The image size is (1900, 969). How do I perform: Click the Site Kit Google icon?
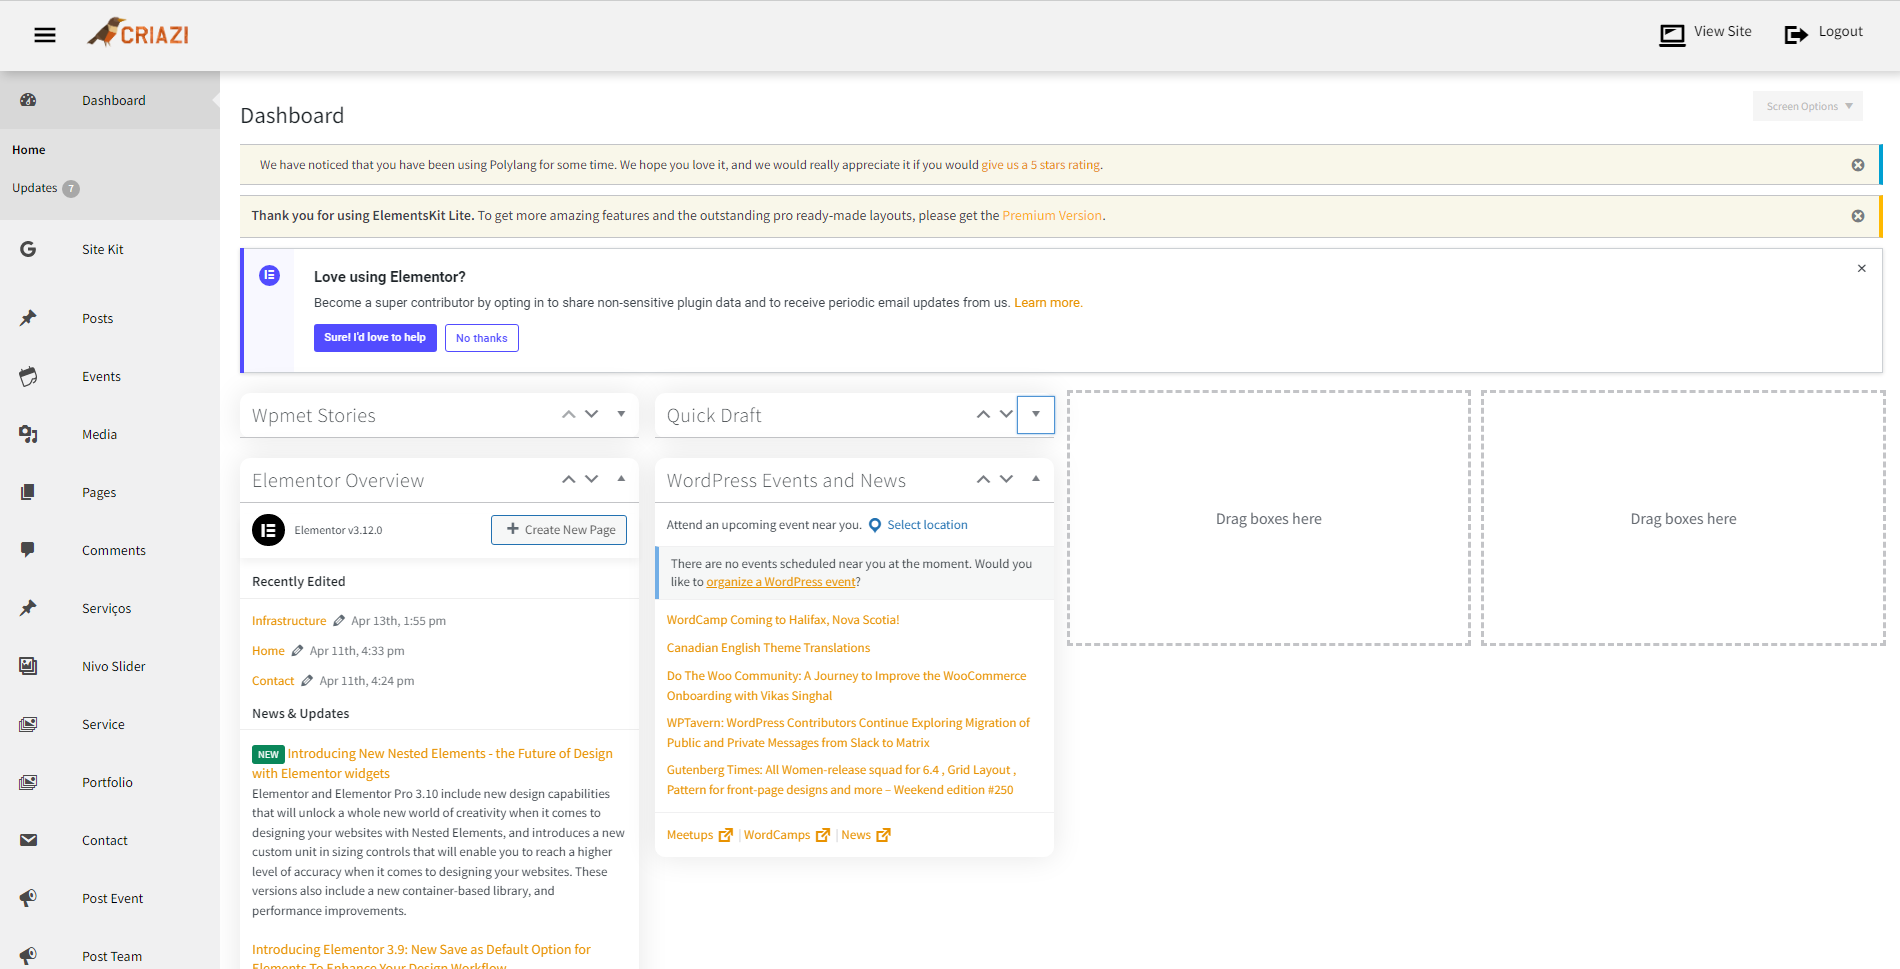pos(28,249)
